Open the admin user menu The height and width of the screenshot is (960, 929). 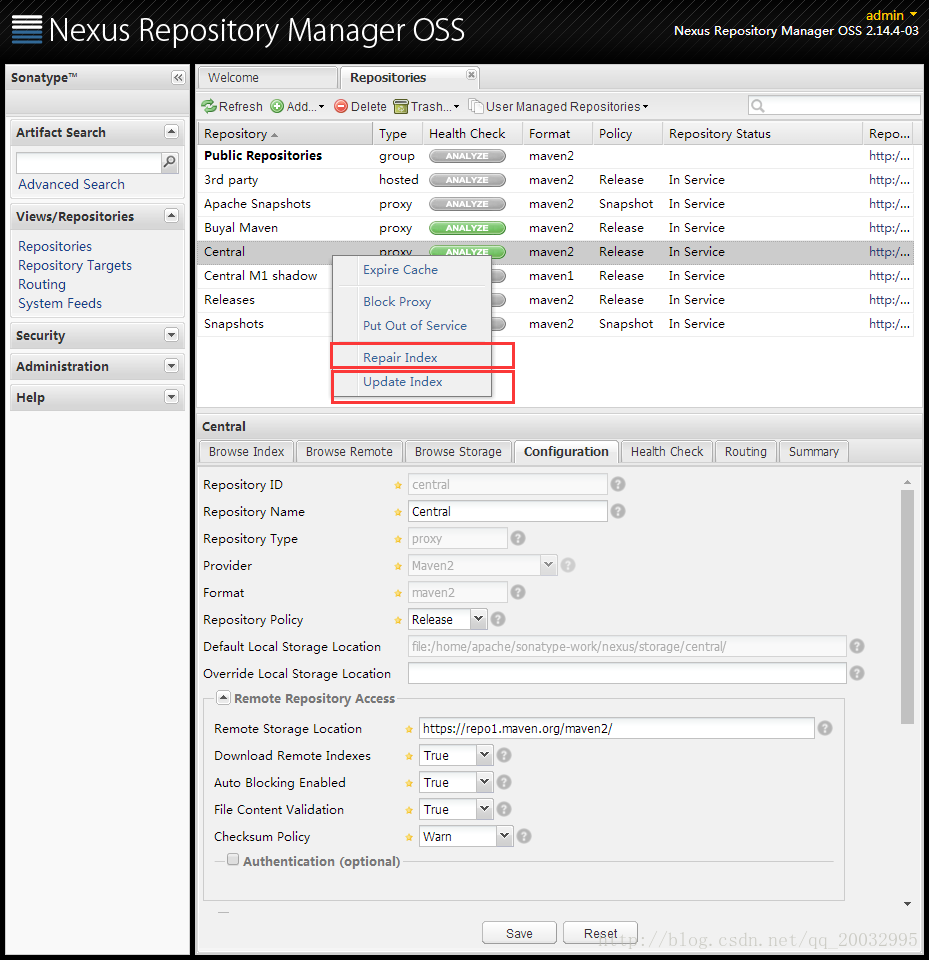pyautogui.click(x=891, y=15)
